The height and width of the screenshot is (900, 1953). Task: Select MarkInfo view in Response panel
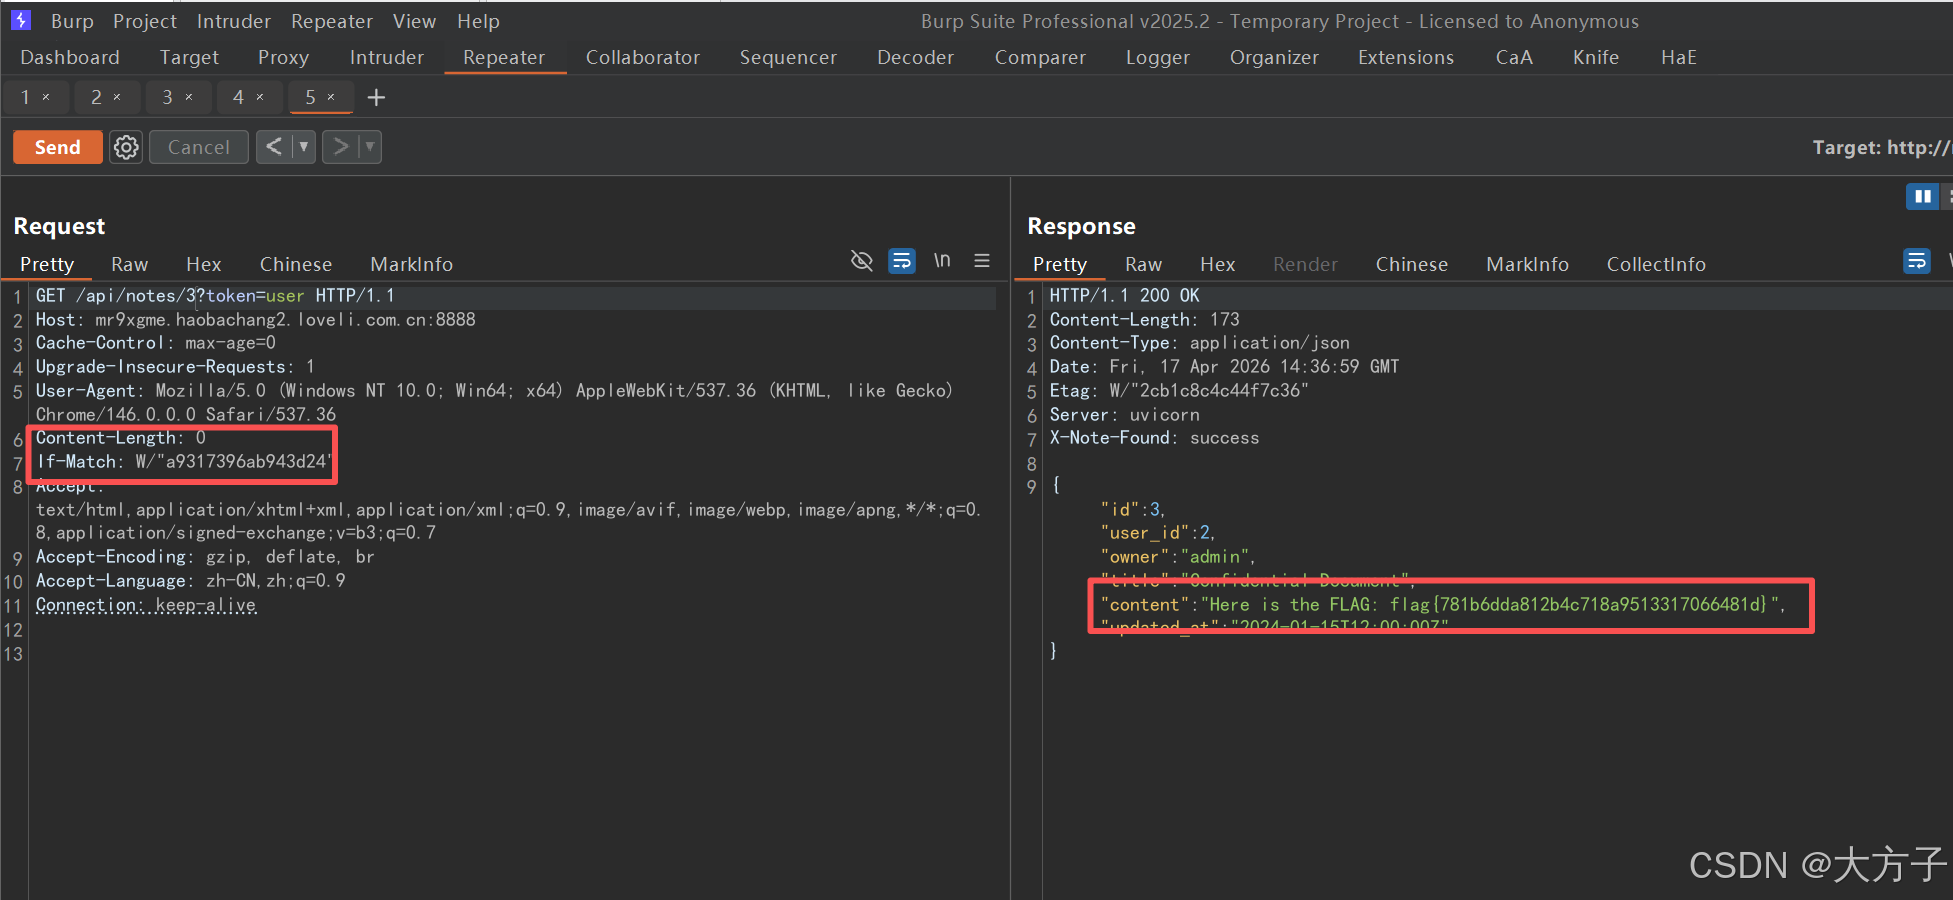coord(1527,264)
